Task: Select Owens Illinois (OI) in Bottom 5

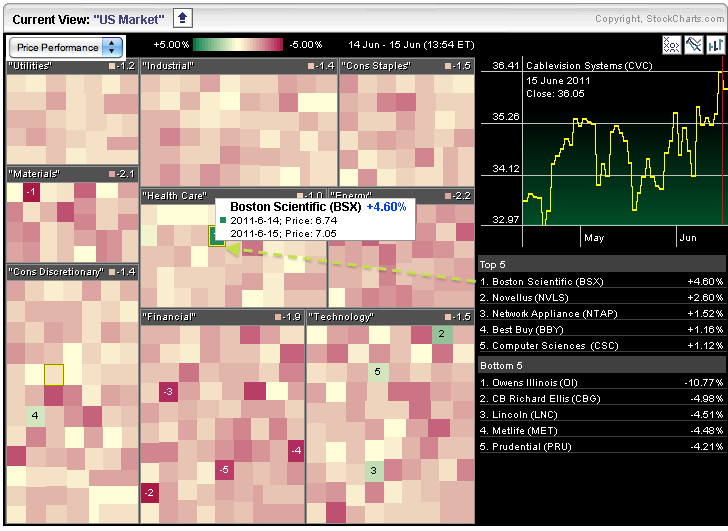Action: 601,383
